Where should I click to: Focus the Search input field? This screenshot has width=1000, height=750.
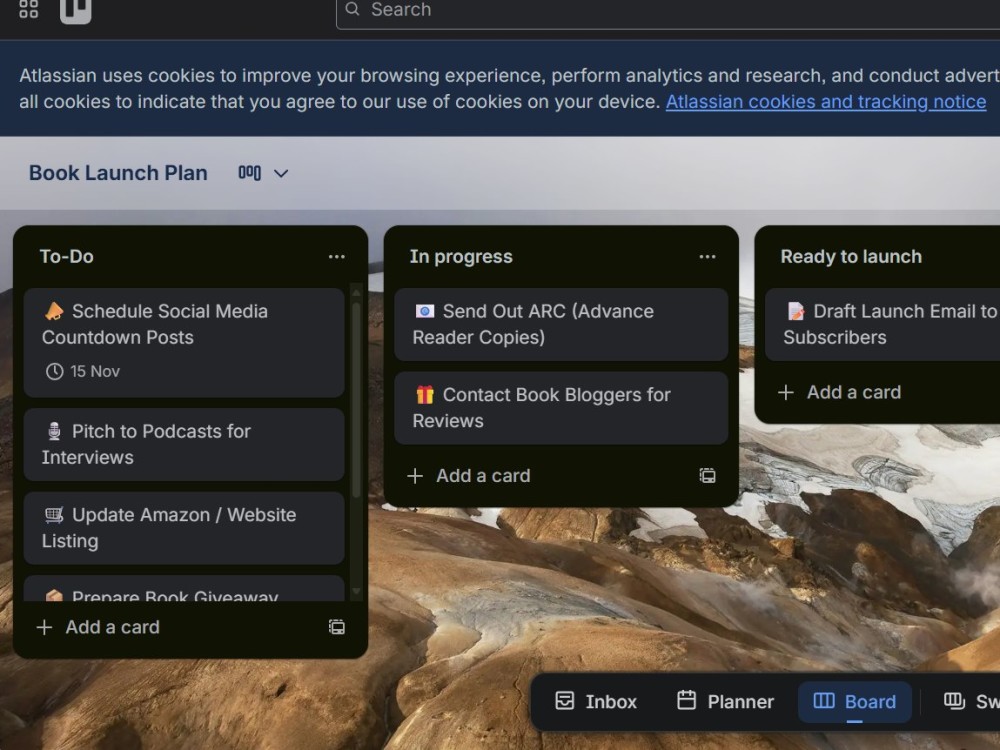point(668,11)
